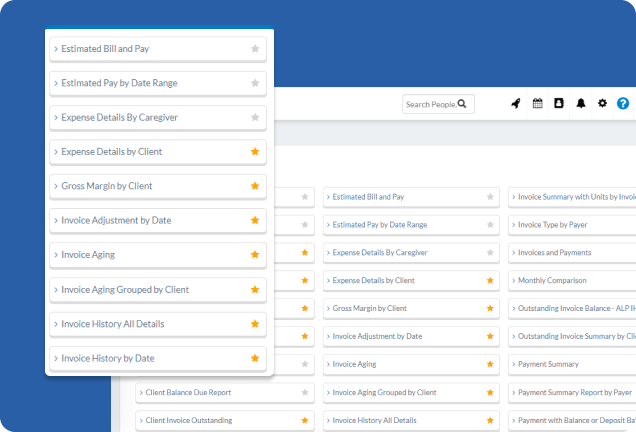Image resolution: width=636 pixels, height=432 pixels.
Task: Expand Invoice Aging chevron in popup
Action: [x=56, y=255]
